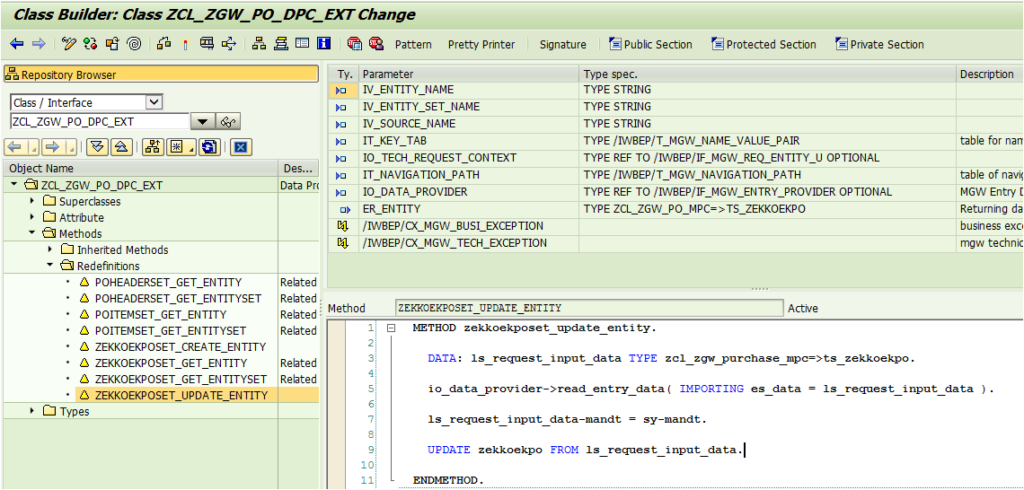The height and width of the screenshot is (490, 1024).
Task: Click the Repository Browser header button
Action: coord(161,74)
